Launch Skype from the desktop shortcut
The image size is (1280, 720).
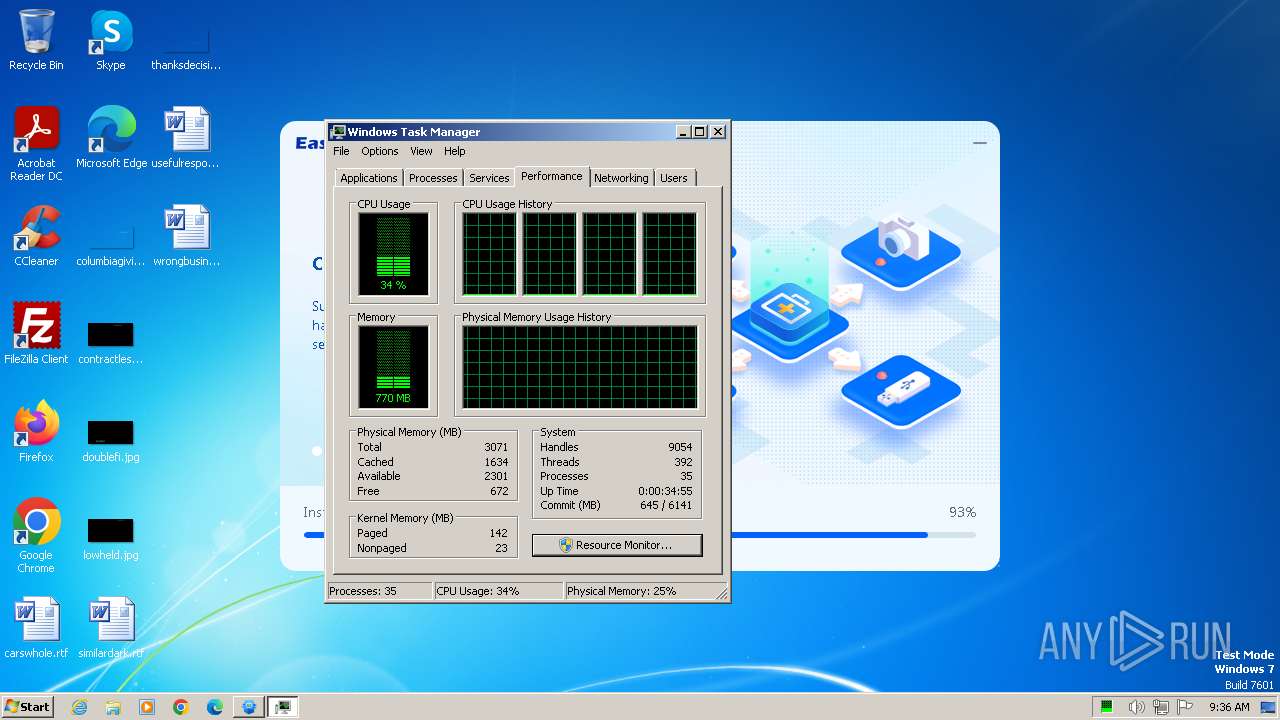[x=110, y=41]
